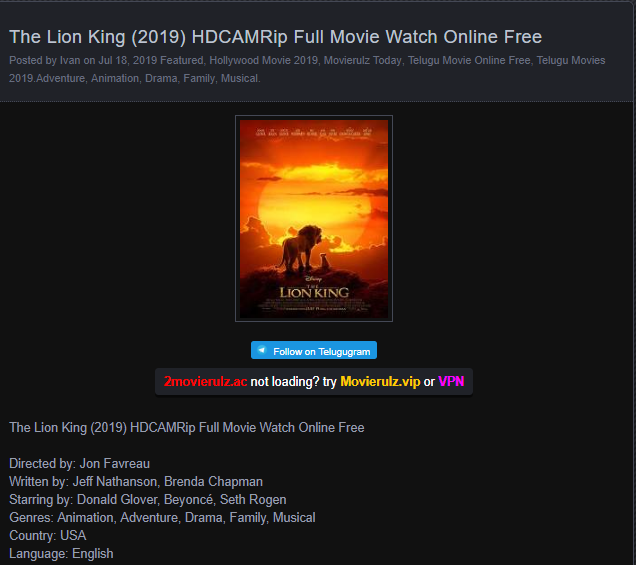This screenshot has height=565, width=636.
Task: Click the Disney Lion King logo on poster
Action: point(314,288)
